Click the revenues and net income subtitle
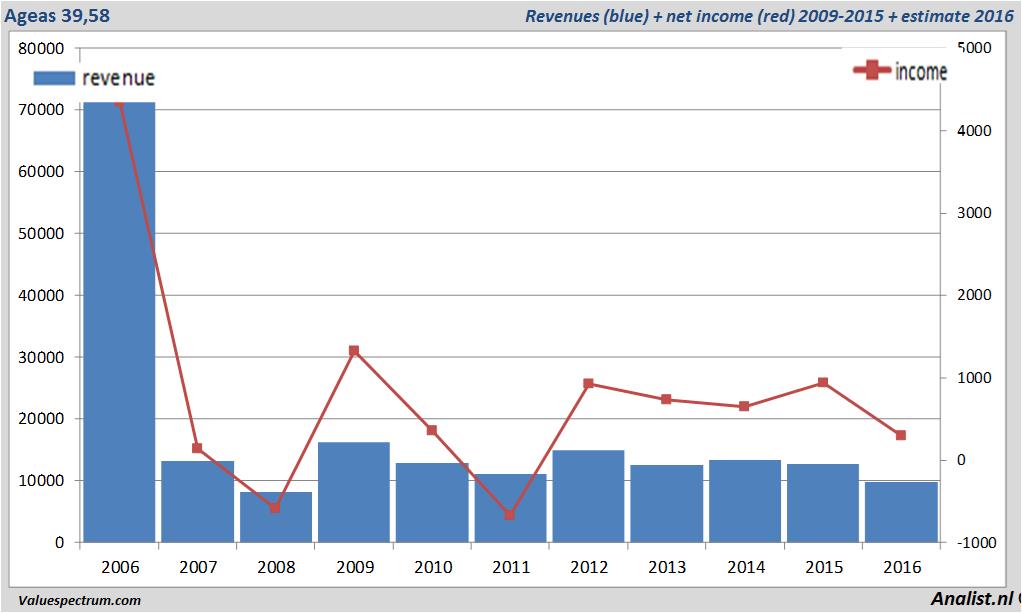Screen dimensions: 1022x613 pos(769,16)
